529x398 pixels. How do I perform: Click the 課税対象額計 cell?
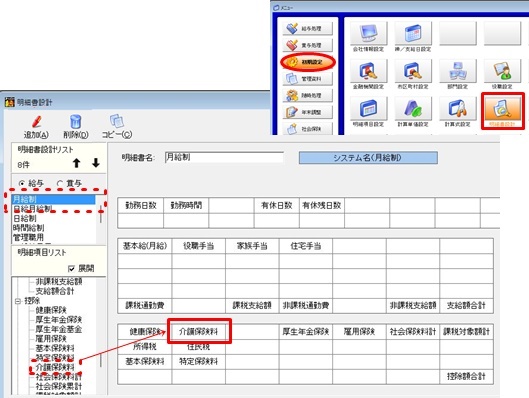[466, 332]
